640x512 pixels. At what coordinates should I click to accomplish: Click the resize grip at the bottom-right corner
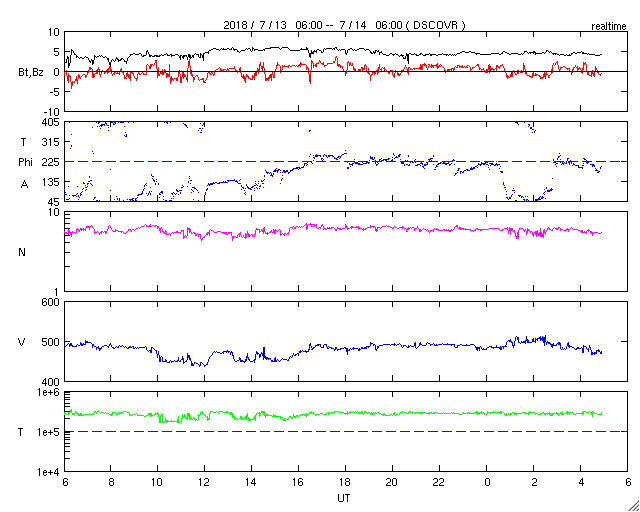pos(633,506)
